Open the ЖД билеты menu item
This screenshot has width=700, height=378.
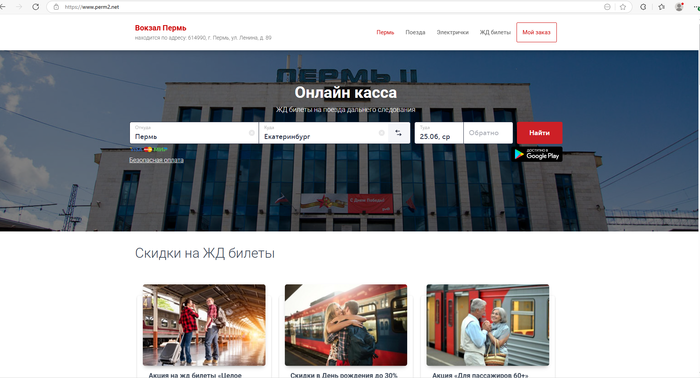pyautogui.click(x=495, y=32)
